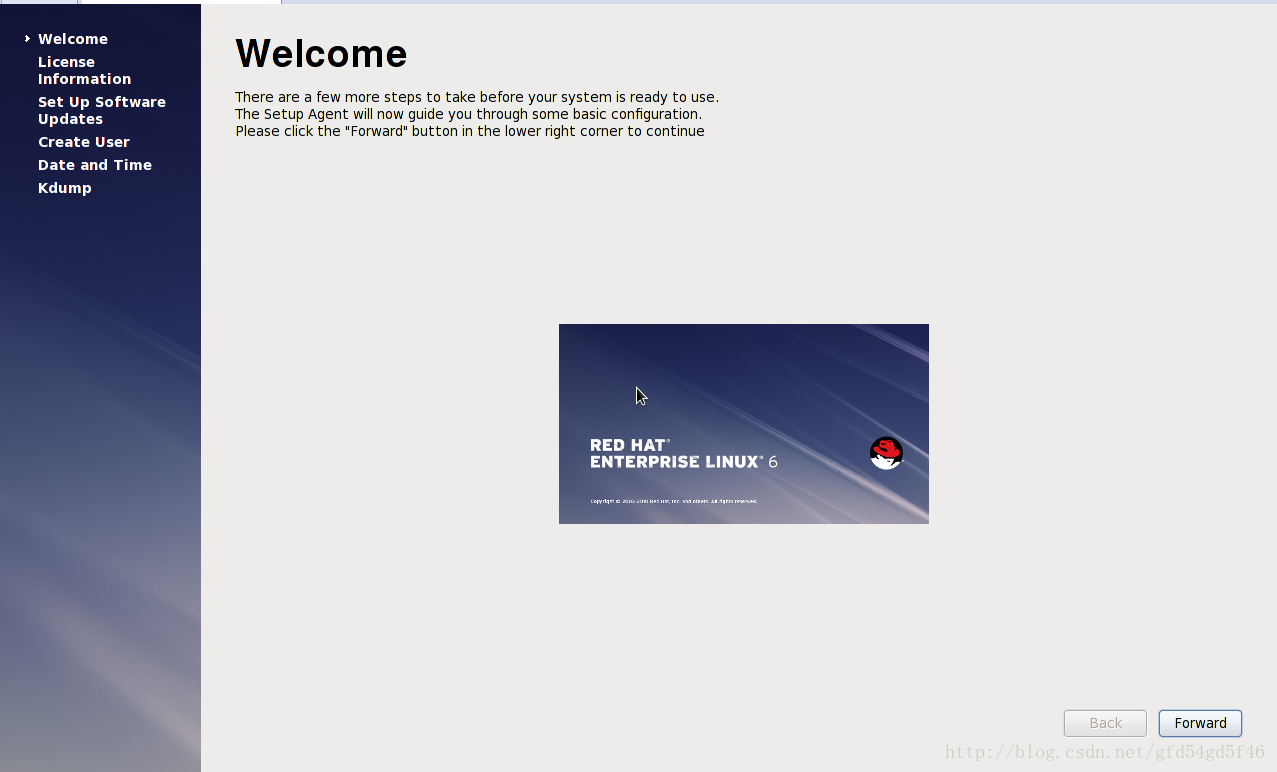This screenshot has width=1277, height=772.
Task: Click the Red Hat shadowman logo
Action: [x=886, y=453]
